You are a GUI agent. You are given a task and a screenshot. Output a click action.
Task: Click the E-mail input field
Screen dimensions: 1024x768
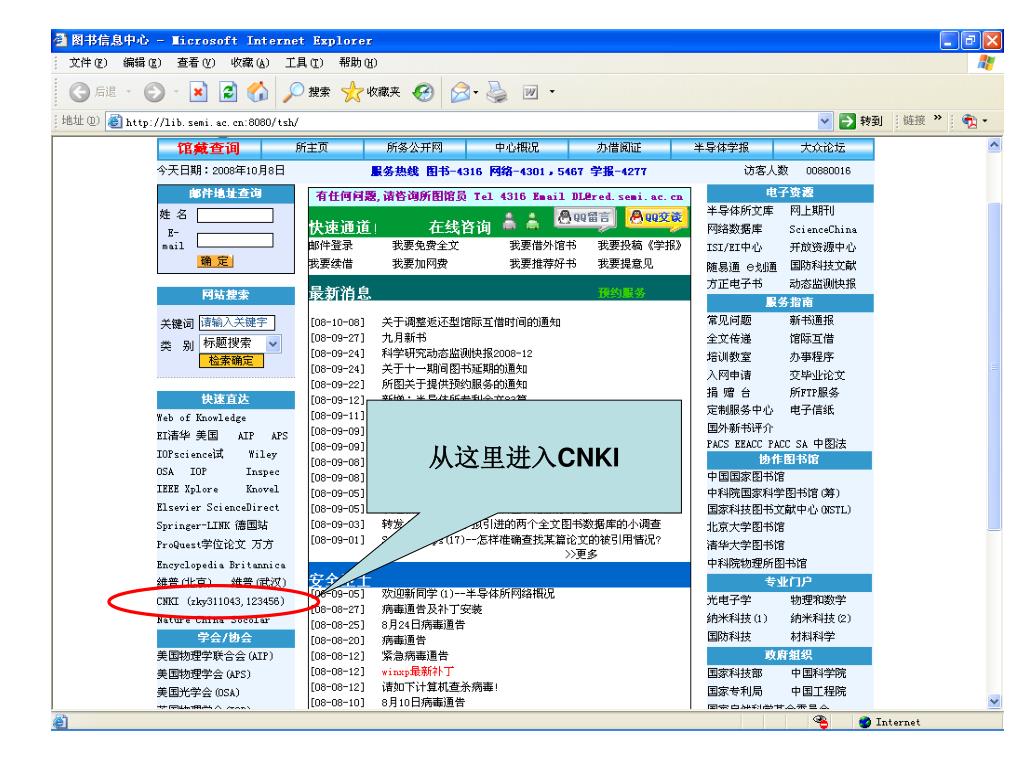[x=235, y=240]
